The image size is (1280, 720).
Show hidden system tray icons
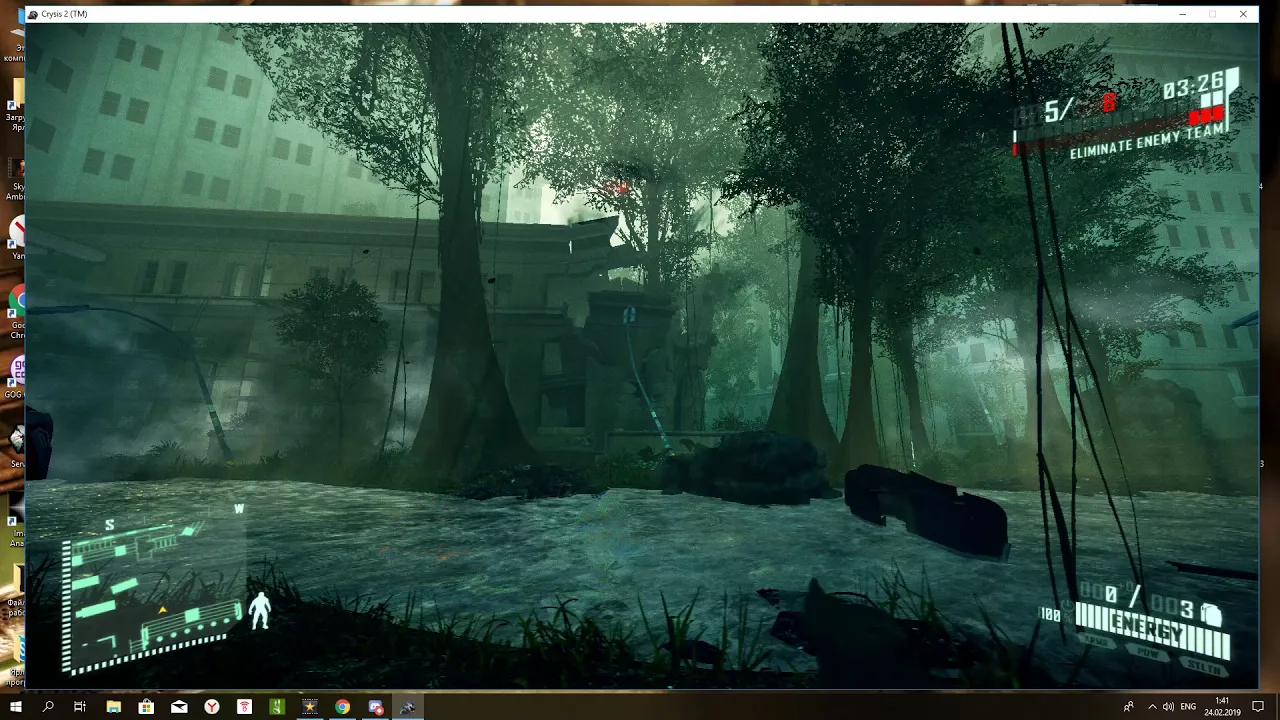tap(1151, 707)
